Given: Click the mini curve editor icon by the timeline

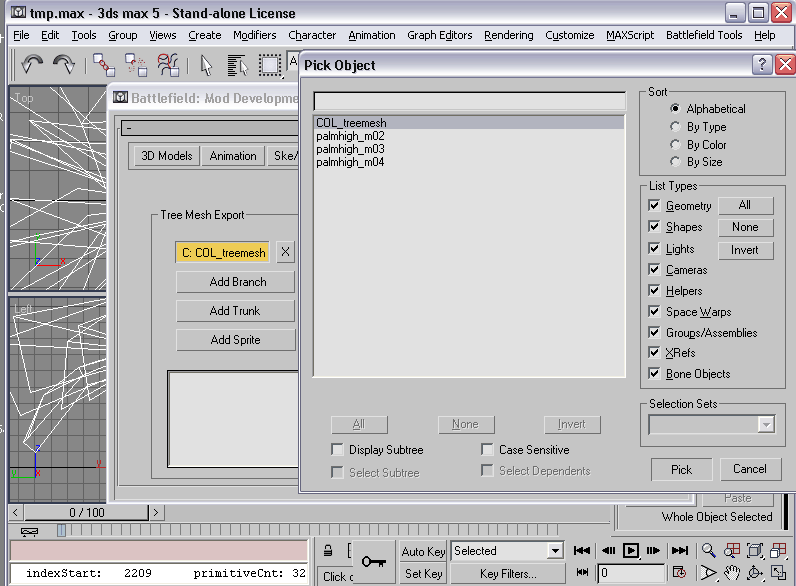Looking at the screenshot, I should pos(29,531).
